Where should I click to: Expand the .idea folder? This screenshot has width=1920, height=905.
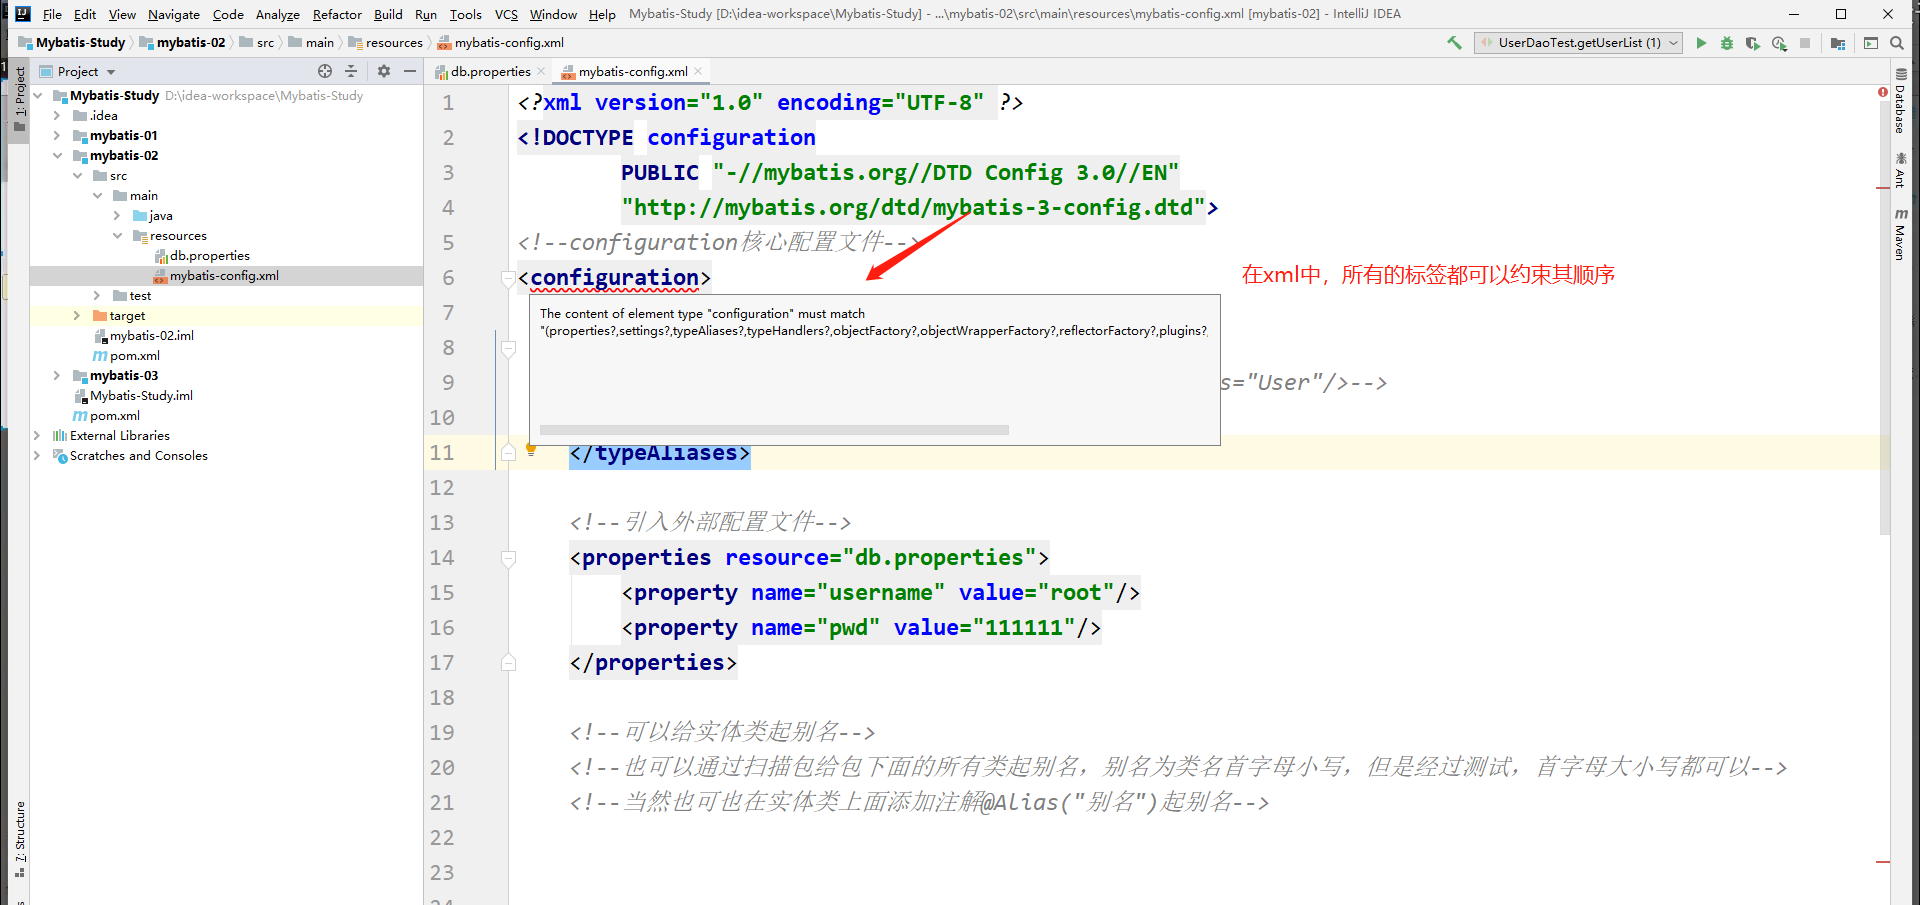[57, 116]
